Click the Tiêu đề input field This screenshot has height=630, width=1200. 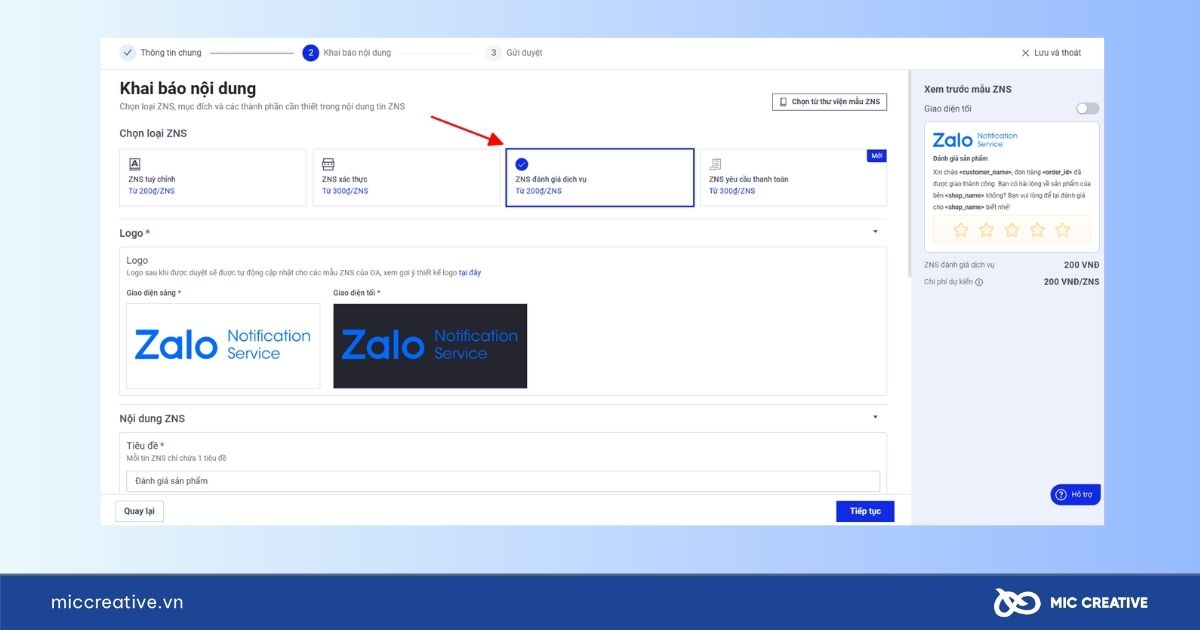pyautogui.click(x=503, y=481)
